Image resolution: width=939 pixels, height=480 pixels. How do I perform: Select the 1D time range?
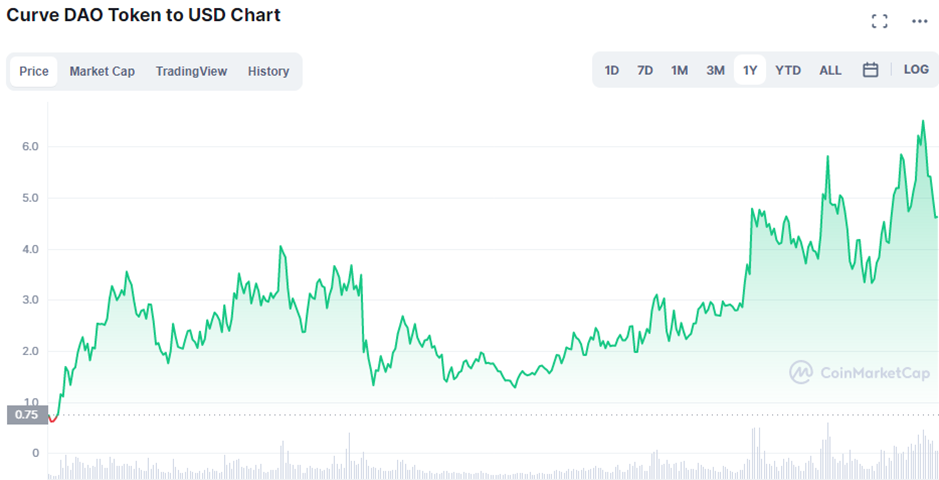(611, 70)
